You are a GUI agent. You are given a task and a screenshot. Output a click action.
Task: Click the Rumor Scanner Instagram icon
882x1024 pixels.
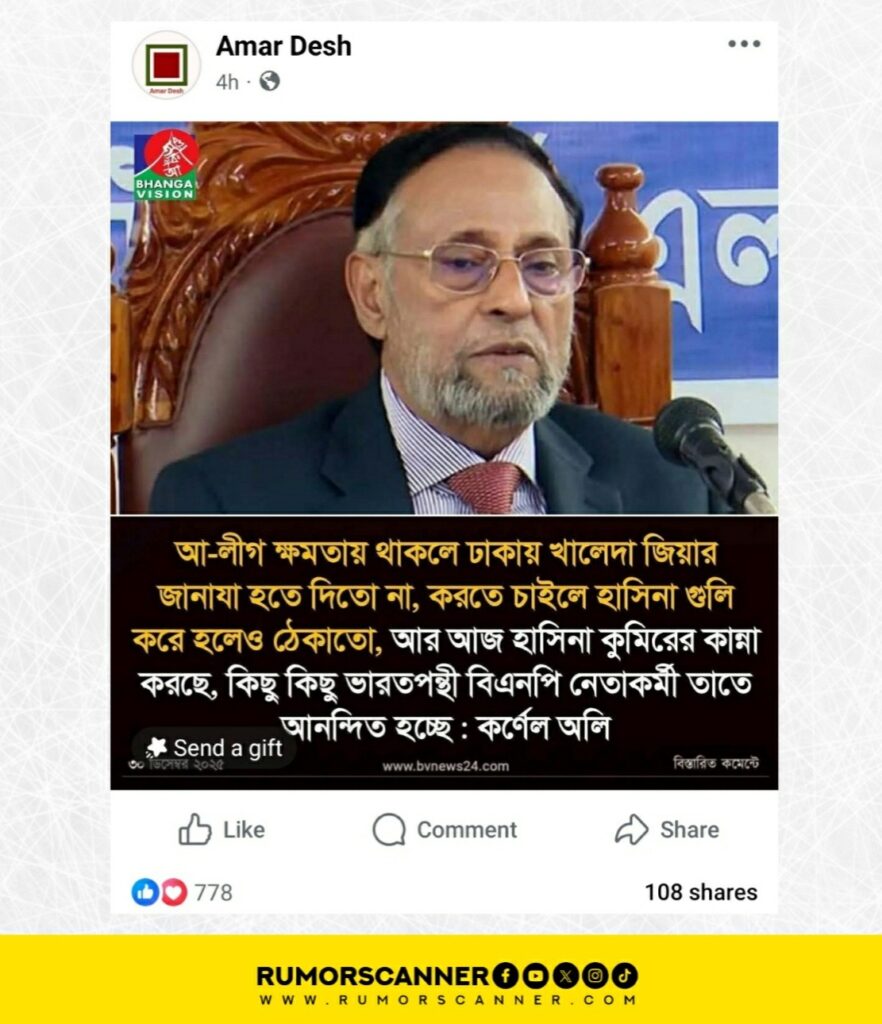click(595, 976)
